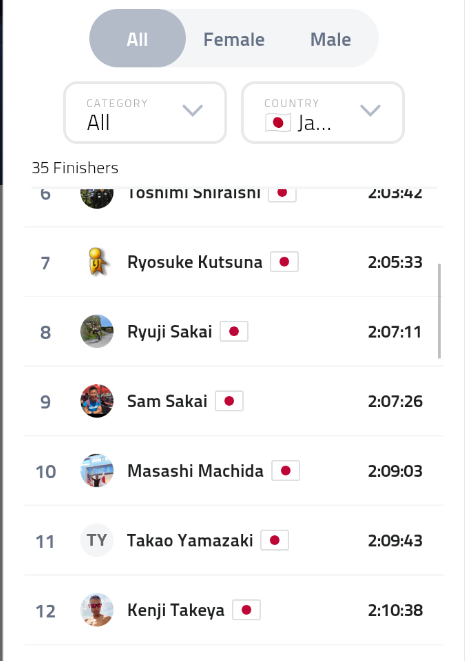Open Takao Yamazaki's result entry
Screen dimensions: 465x661
coord(234,540)
